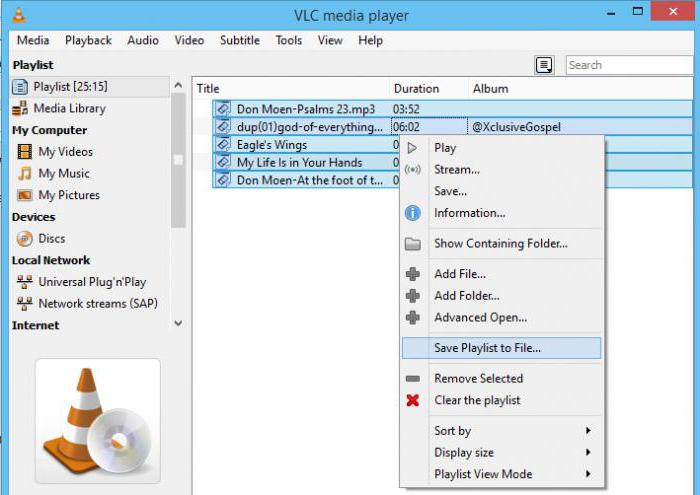The height and width of the screenshot is (495, 700).
Task: Open the Tools menu
Action: point(289,40)
